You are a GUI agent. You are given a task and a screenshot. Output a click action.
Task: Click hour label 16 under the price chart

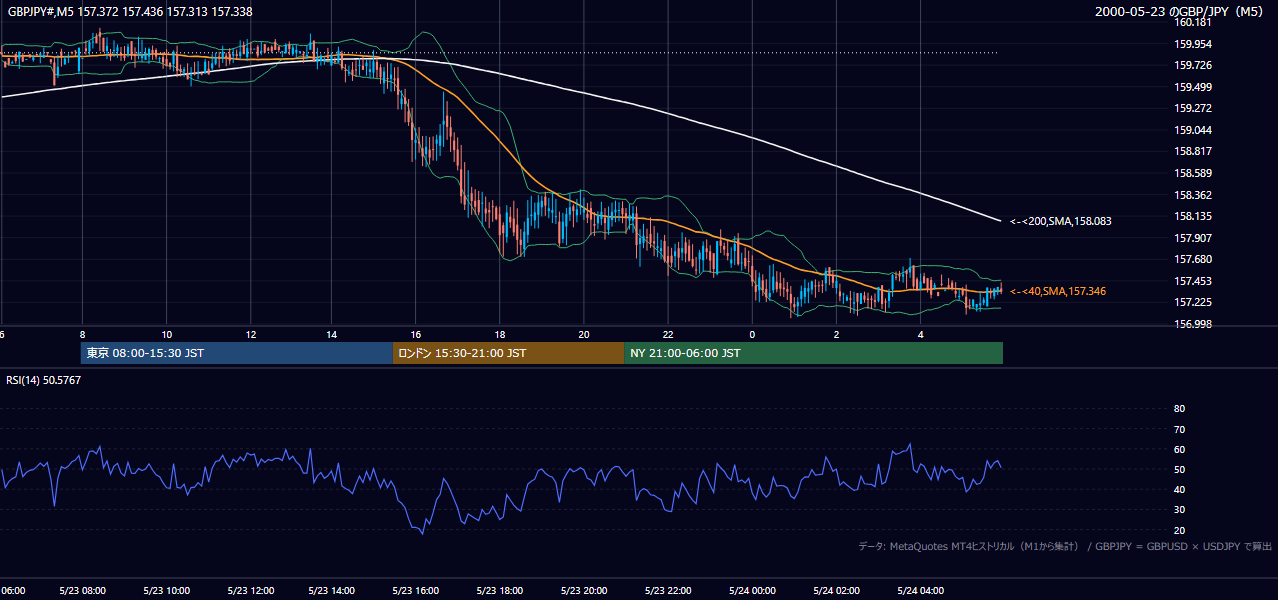[416, 334]
